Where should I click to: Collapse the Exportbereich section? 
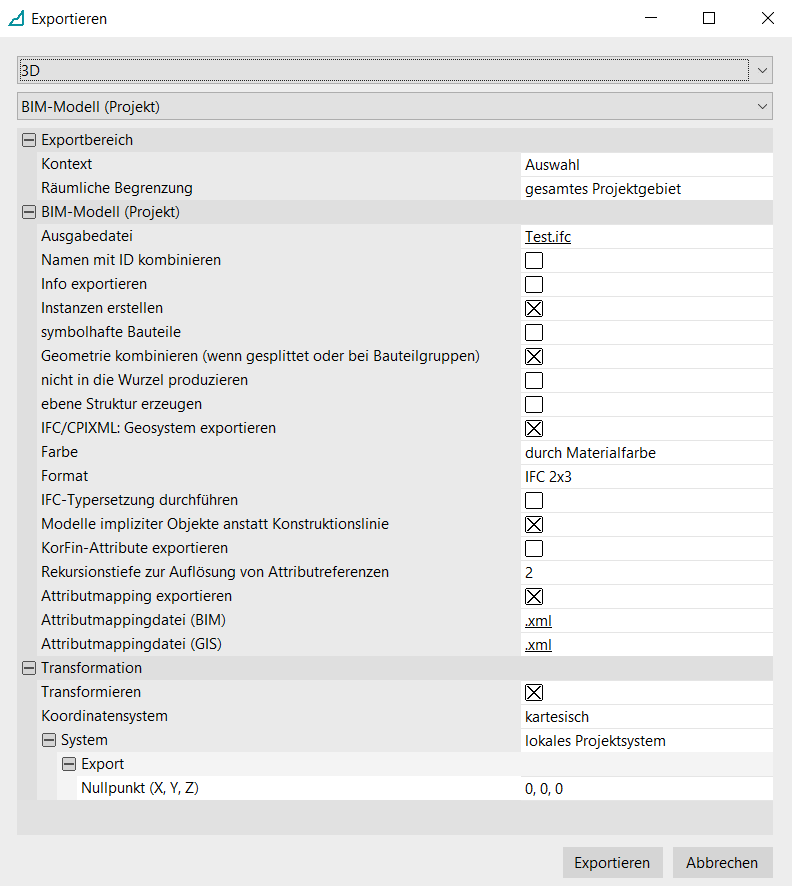point(28,140)
